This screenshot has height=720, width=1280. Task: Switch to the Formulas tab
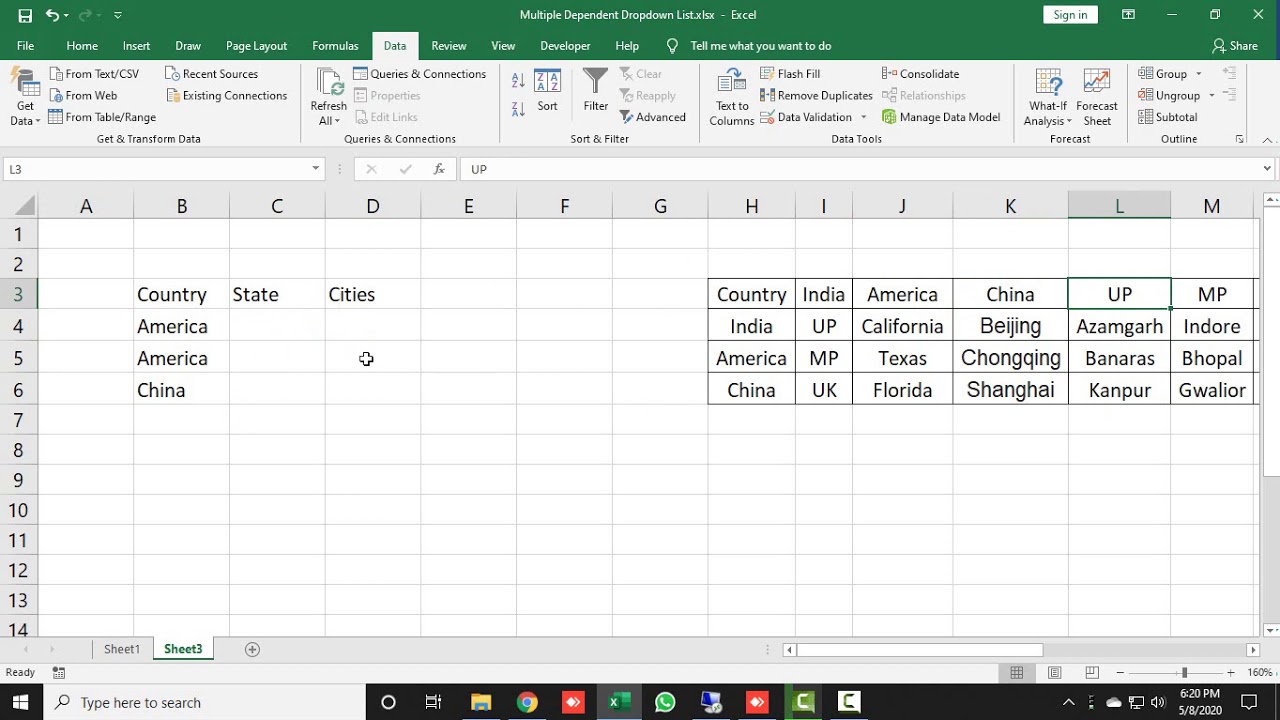coord(335,46)
